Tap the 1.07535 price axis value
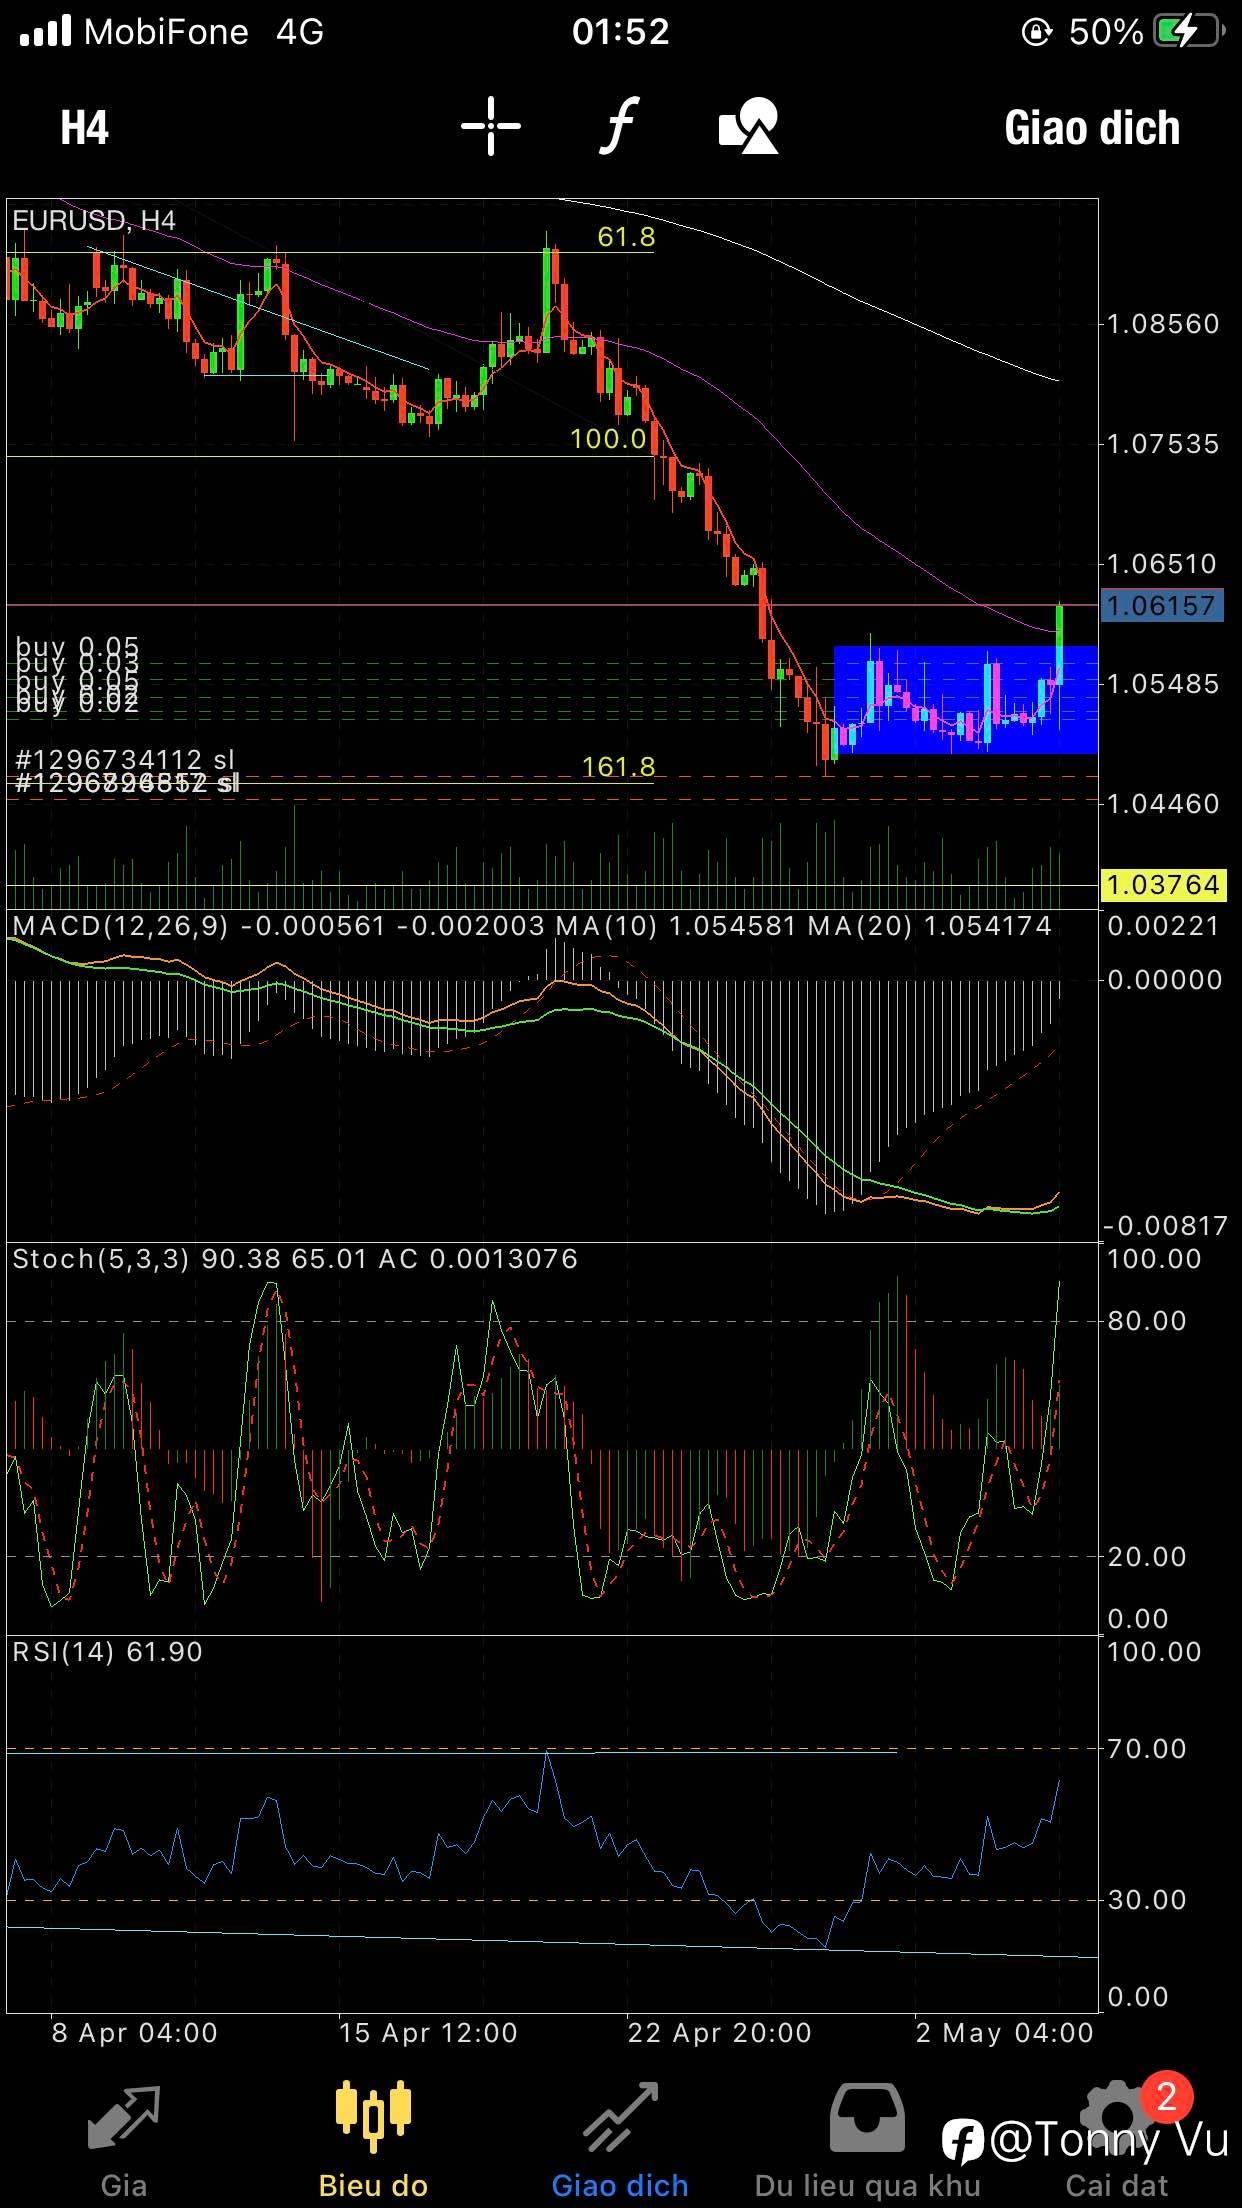Image resolution: width=1242 pixels, height=2208 pixels. click(1163, 444)
